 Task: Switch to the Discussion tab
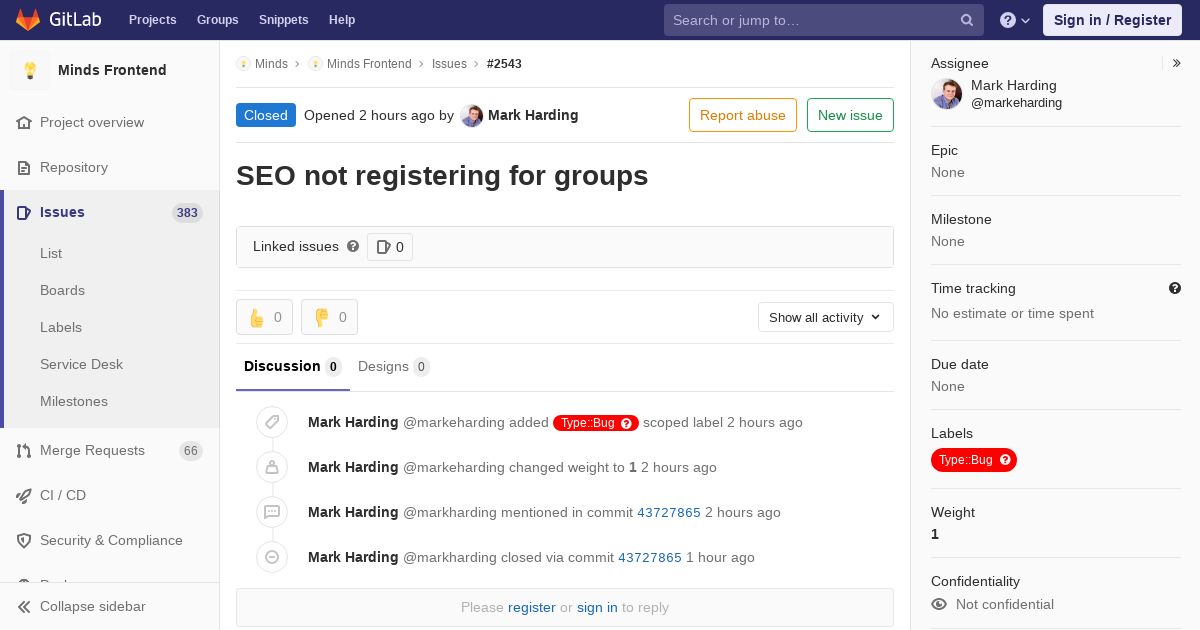point(293,366)
